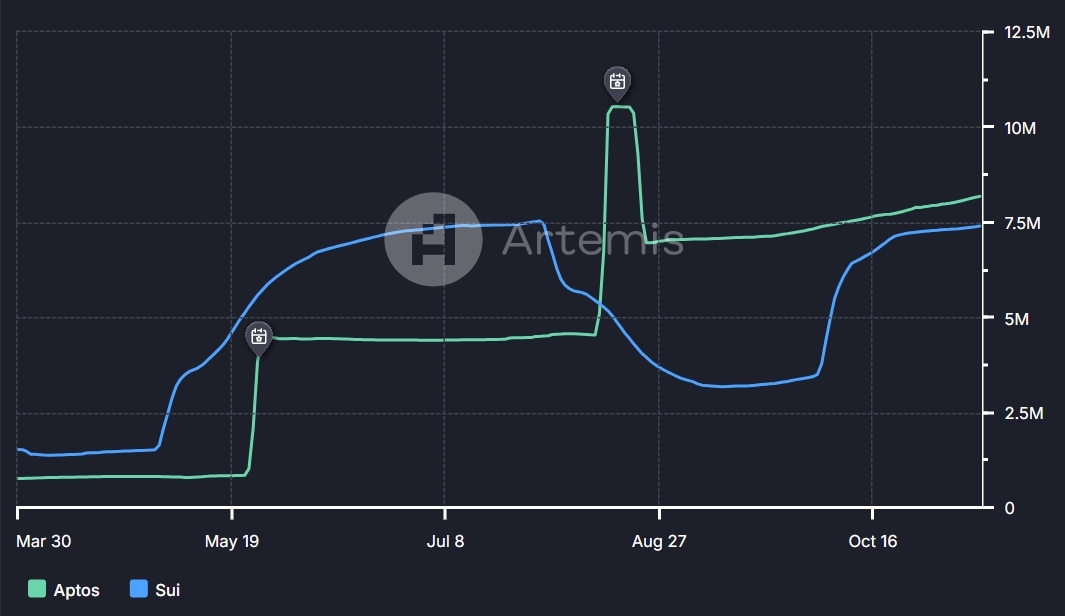Select the Mar 30 x-axis label
The image size is (1065, 616).
43,541
